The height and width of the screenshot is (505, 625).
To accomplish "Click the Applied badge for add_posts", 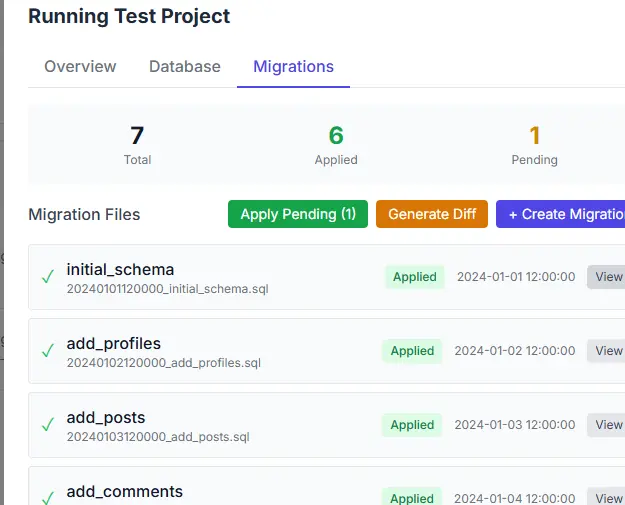I will pos(412,425).
